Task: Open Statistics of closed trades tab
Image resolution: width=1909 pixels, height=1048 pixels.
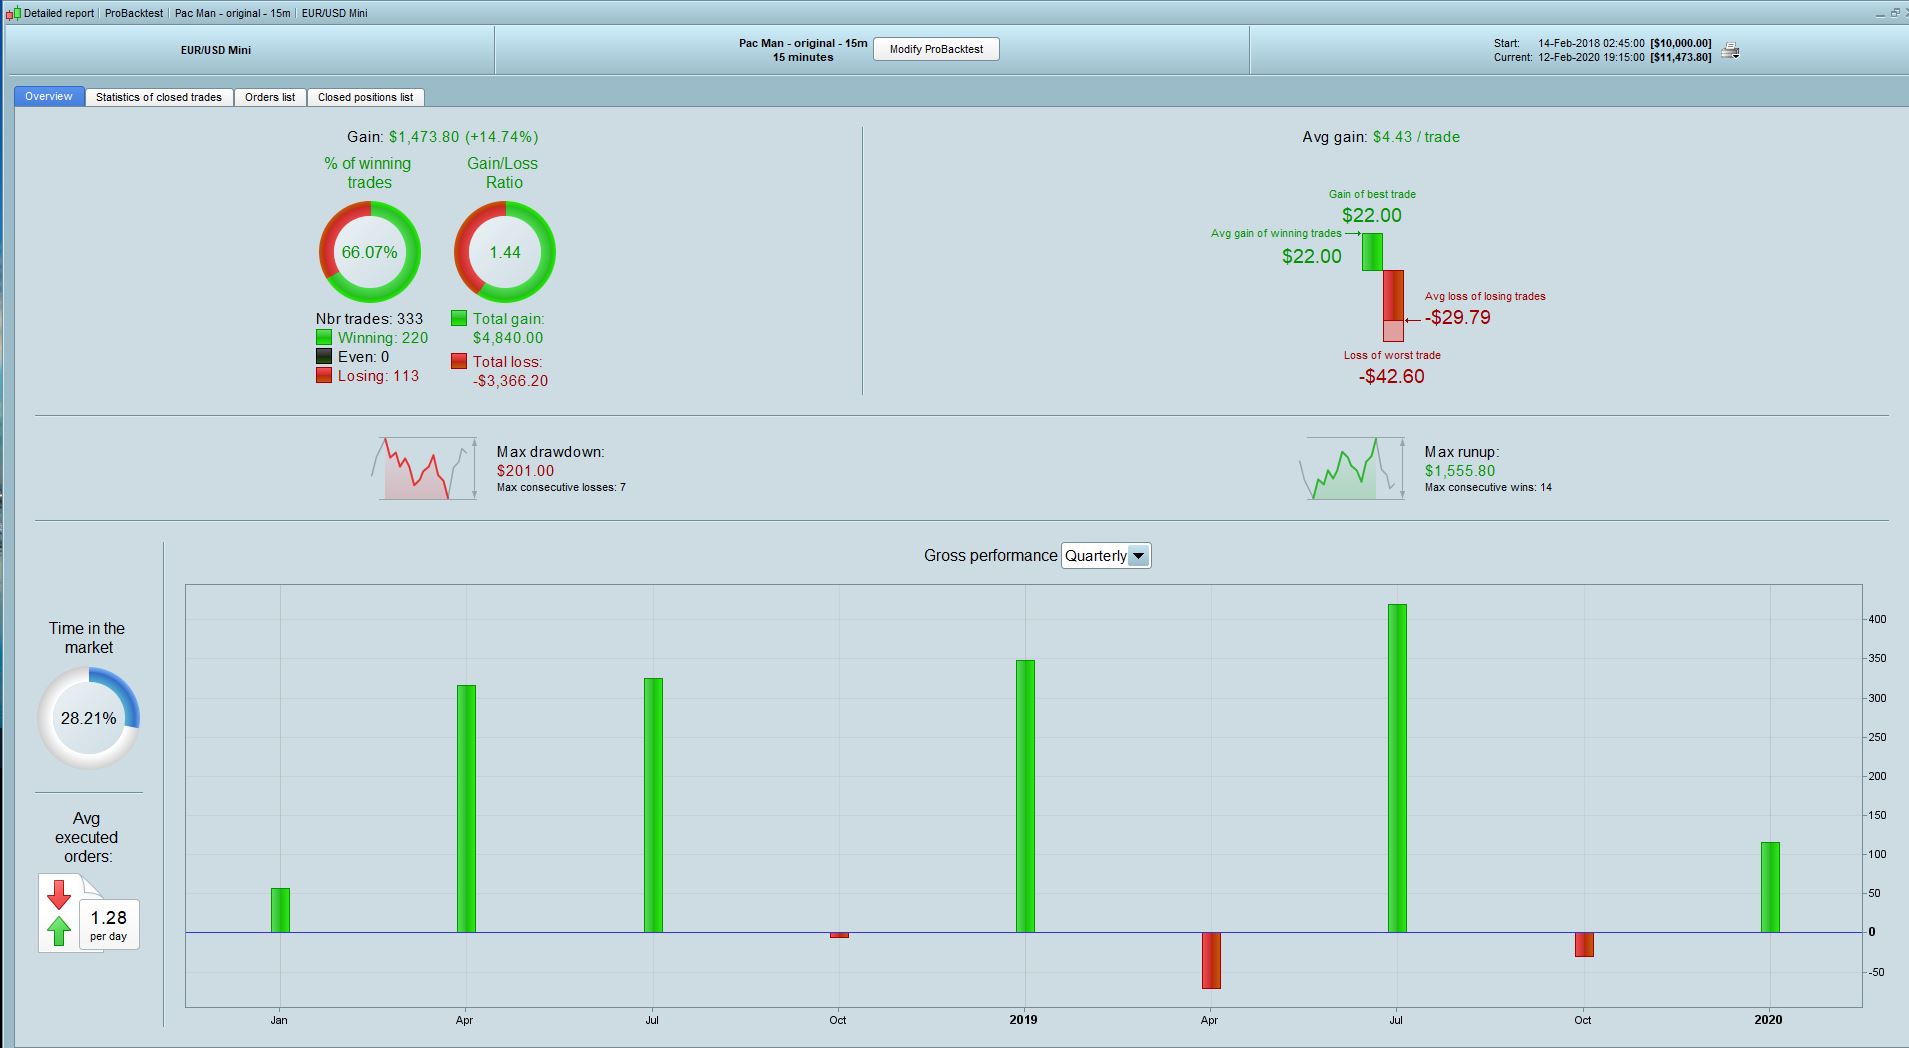Action: click(x=159, y=97)
